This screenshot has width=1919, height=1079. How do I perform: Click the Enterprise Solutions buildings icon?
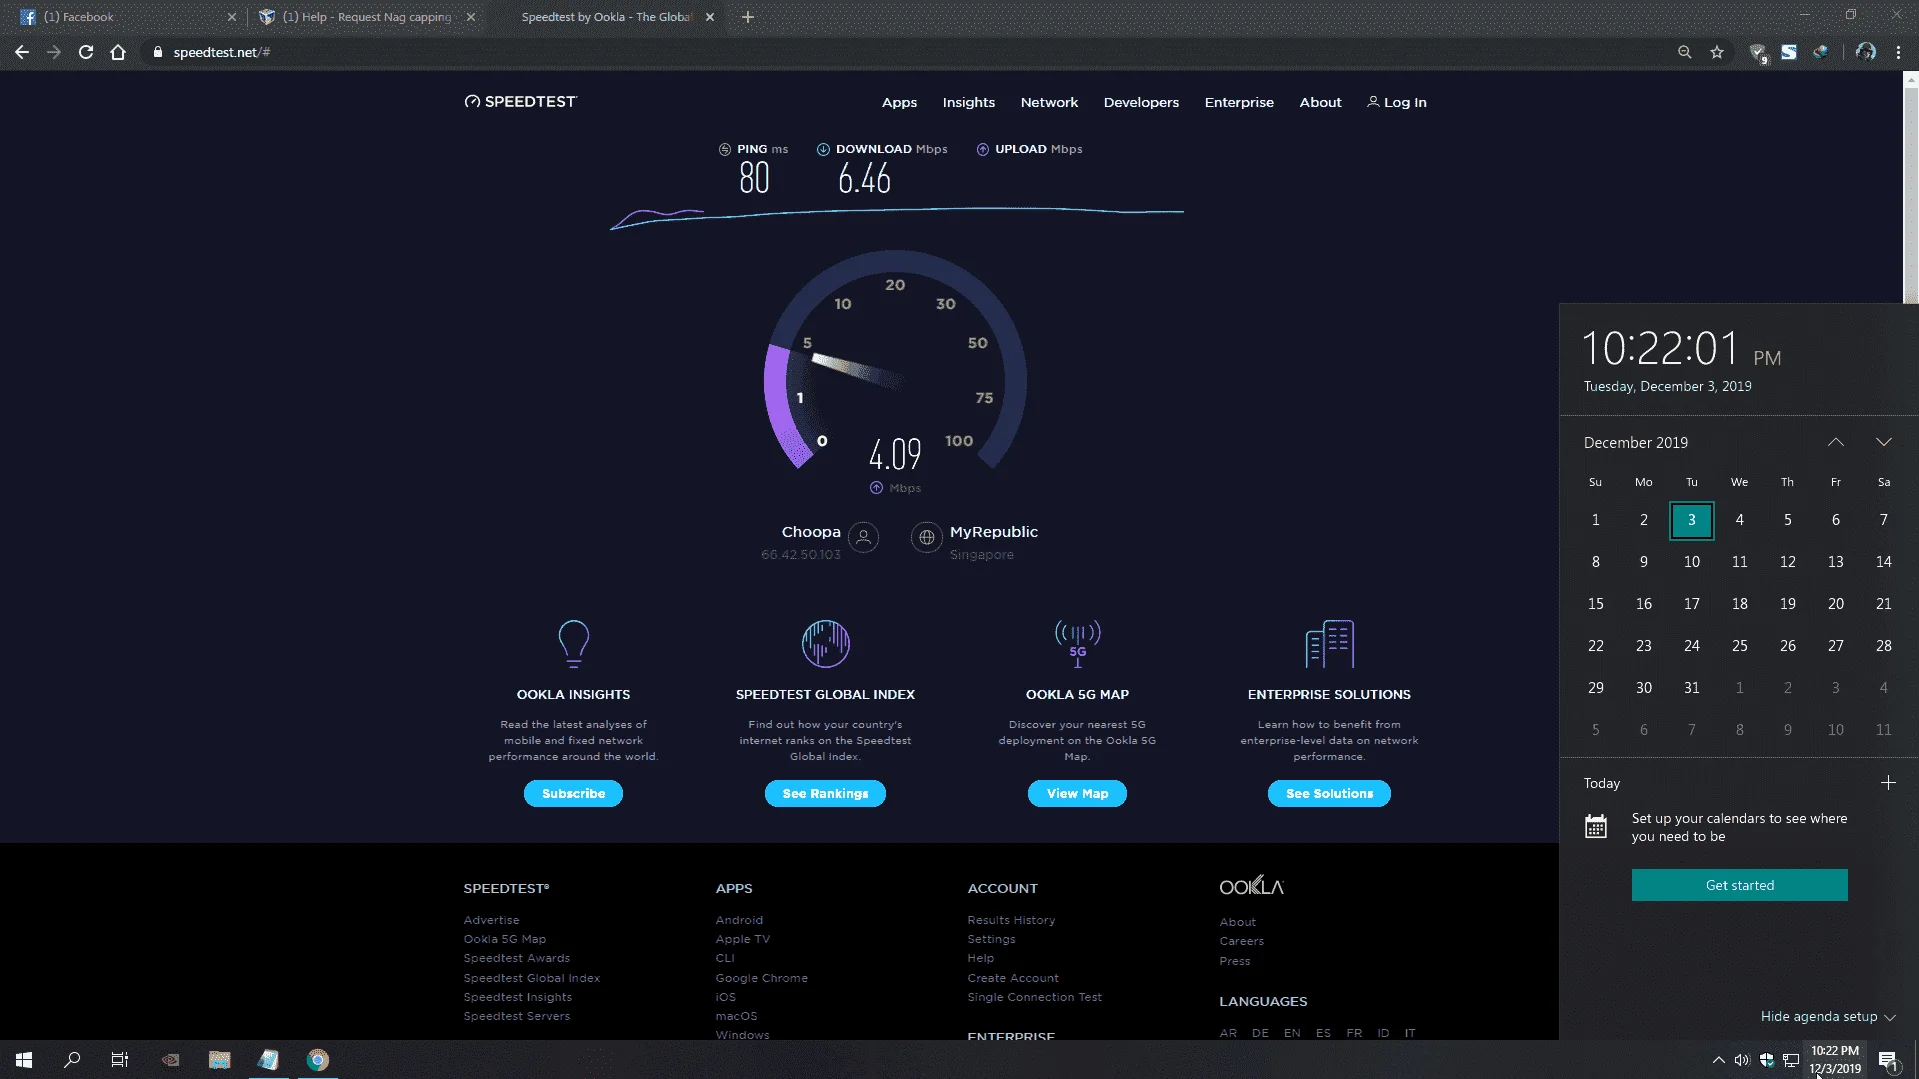pyautogui.click(x=1329, y=643)
